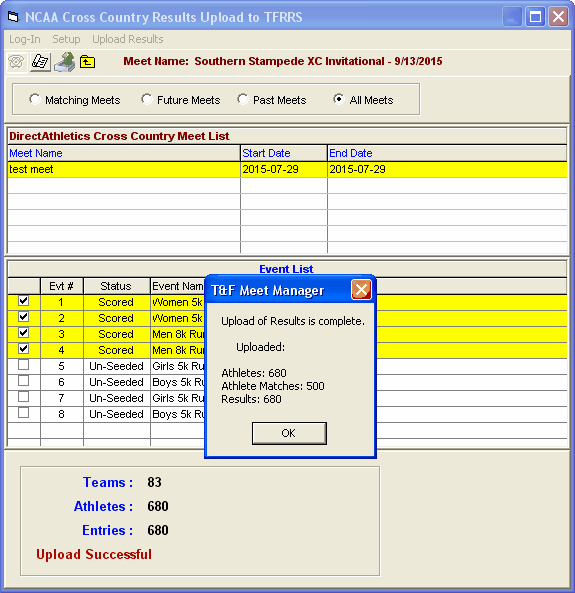
Task: Open the Setup menu
Action: point(66,39)
